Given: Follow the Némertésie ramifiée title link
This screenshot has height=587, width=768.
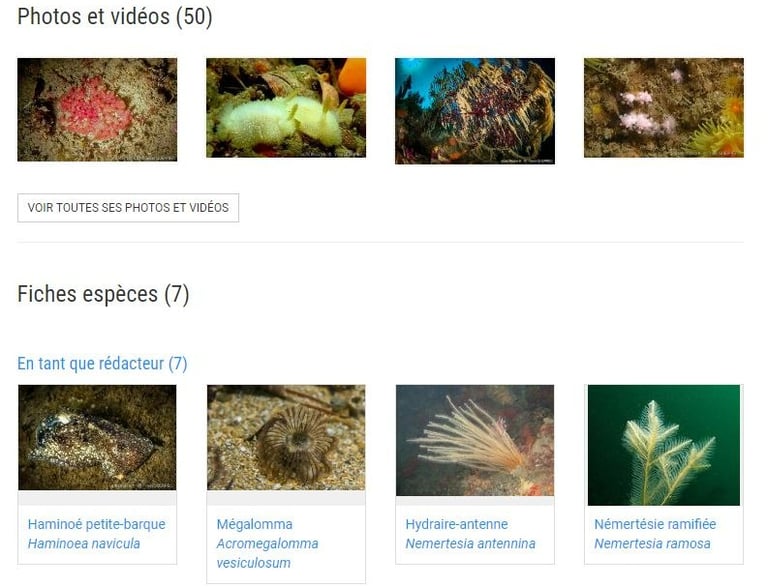Looking at the screenshot, I should 655,524.
